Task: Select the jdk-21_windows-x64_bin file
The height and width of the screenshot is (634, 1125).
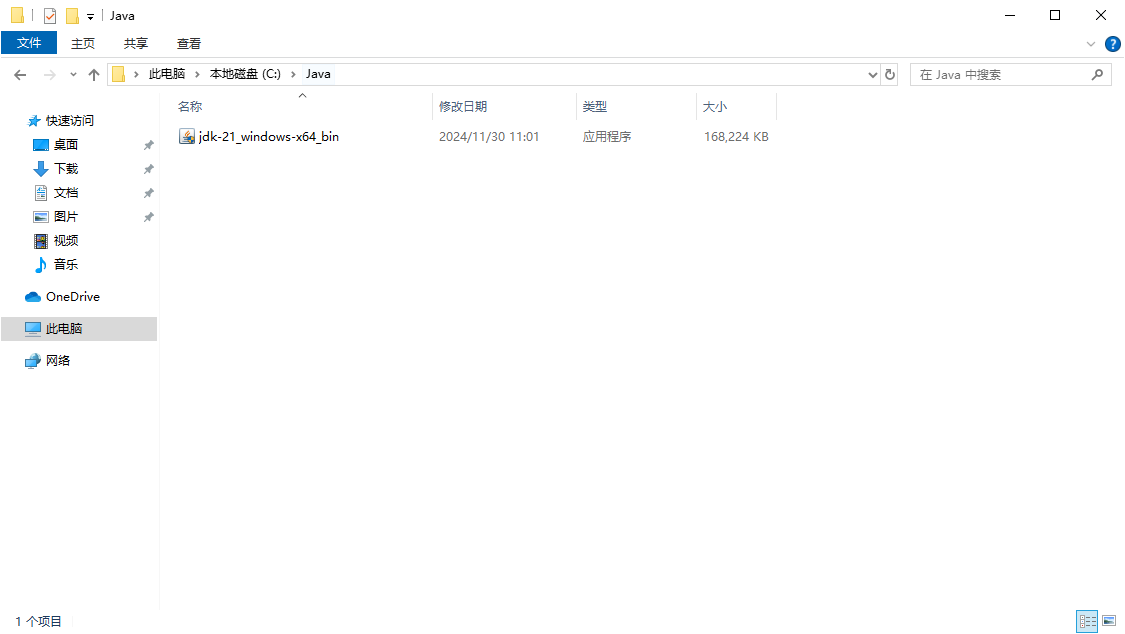Action: [x=268, y=136]
